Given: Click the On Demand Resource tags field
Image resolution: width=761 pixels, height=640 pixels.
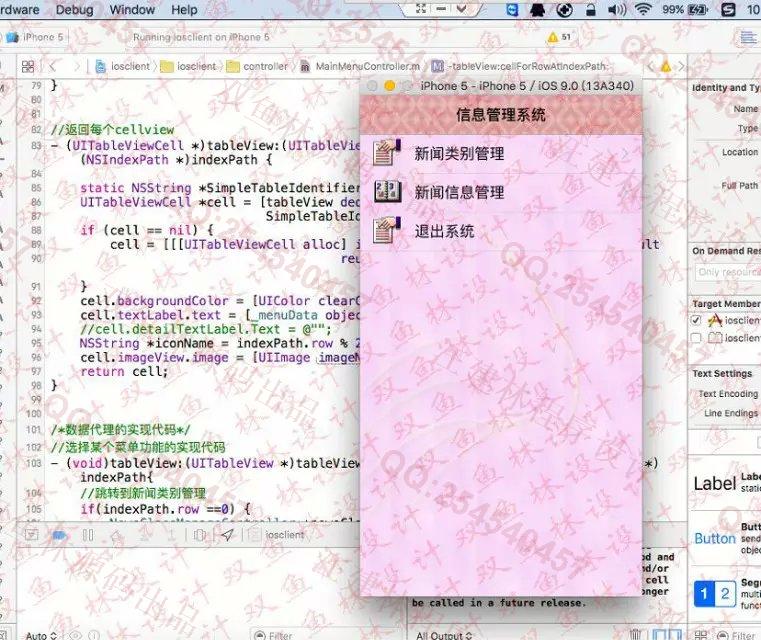Looking at the screenshot, I should click(727, 272).
